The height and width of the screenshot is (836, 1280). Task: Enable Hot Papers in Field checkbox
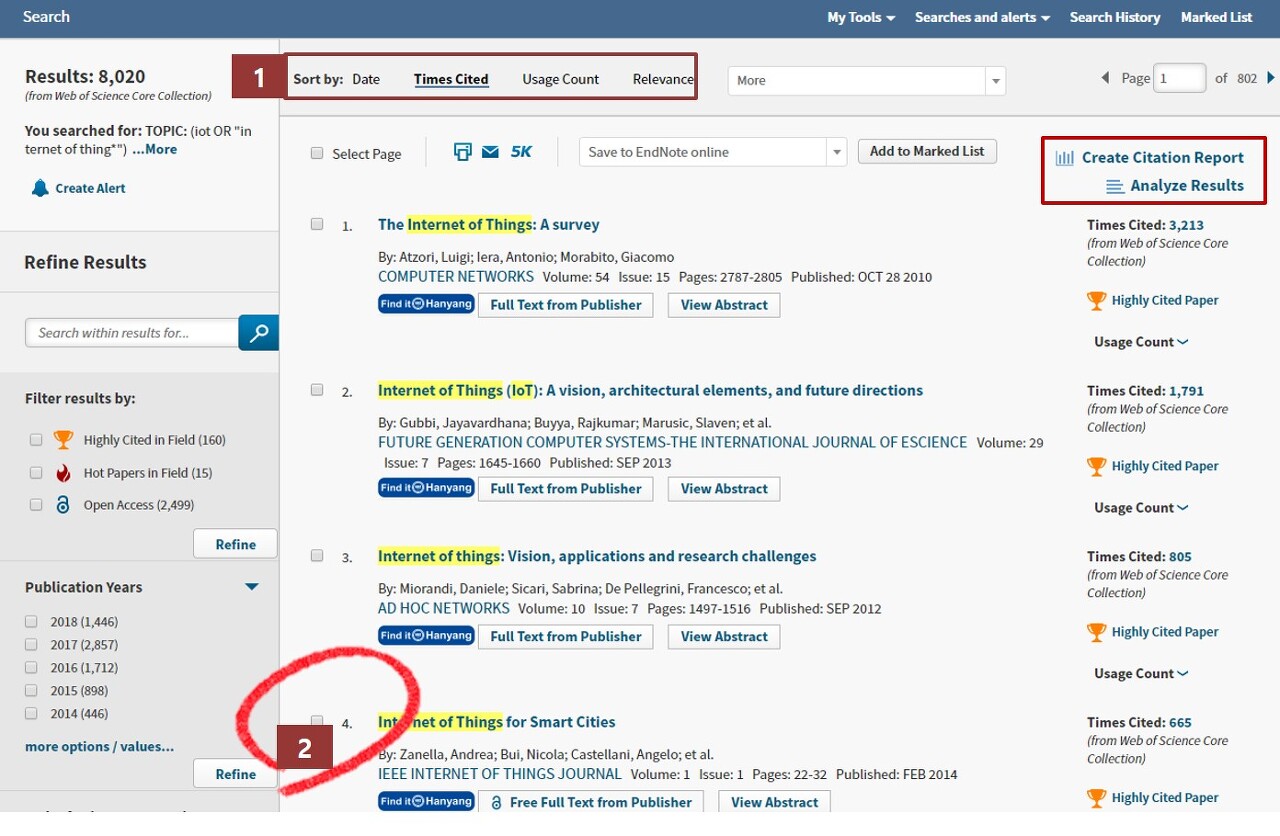(36, 473)
